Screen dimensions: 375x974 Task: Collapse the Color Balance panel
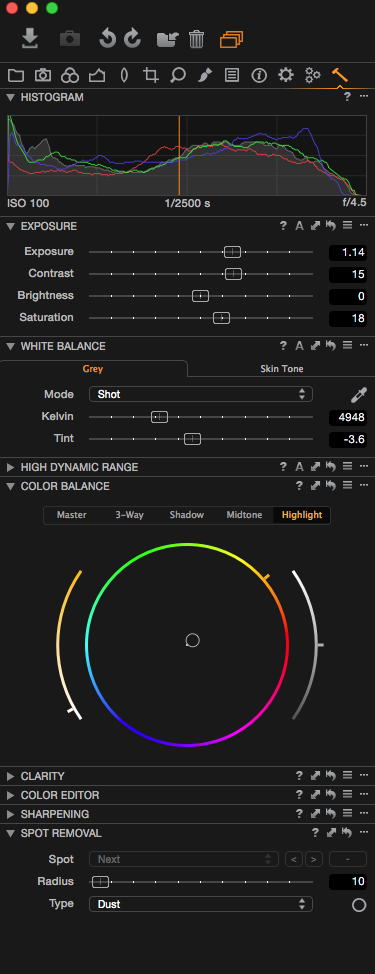pos(11,486)
